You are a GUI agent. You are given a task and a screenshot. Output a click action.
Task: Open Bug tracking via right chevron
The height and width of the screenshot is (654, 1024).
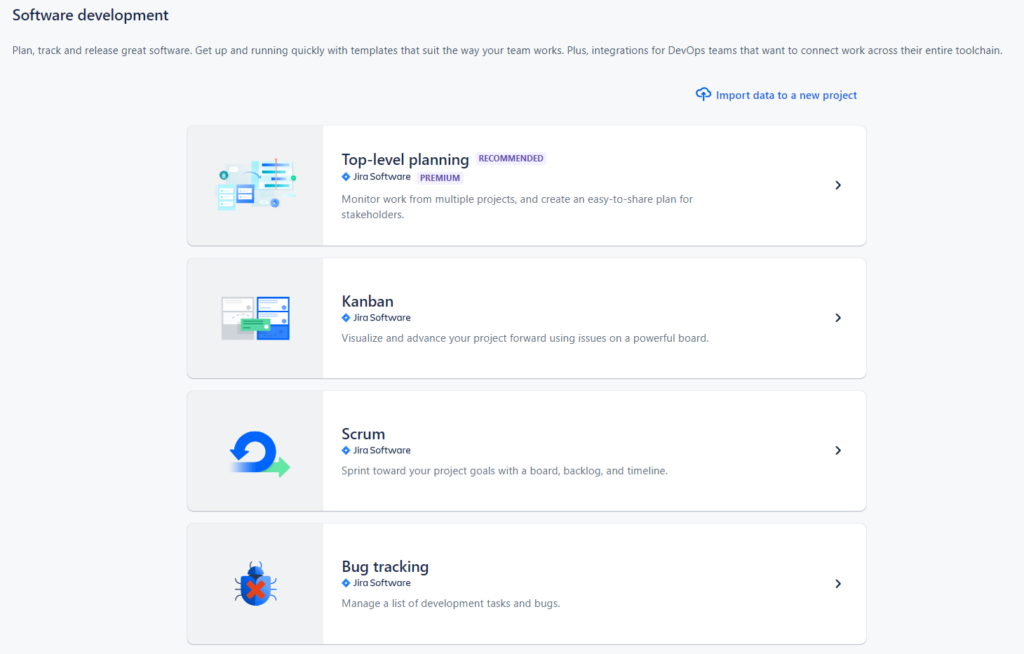(838, 584)
